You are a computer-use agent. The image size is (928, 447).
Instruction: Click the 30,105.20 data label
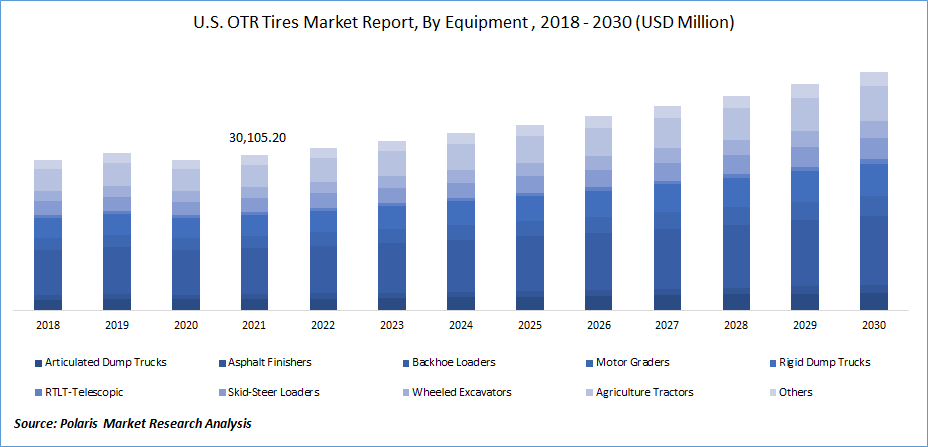(257, 138)
